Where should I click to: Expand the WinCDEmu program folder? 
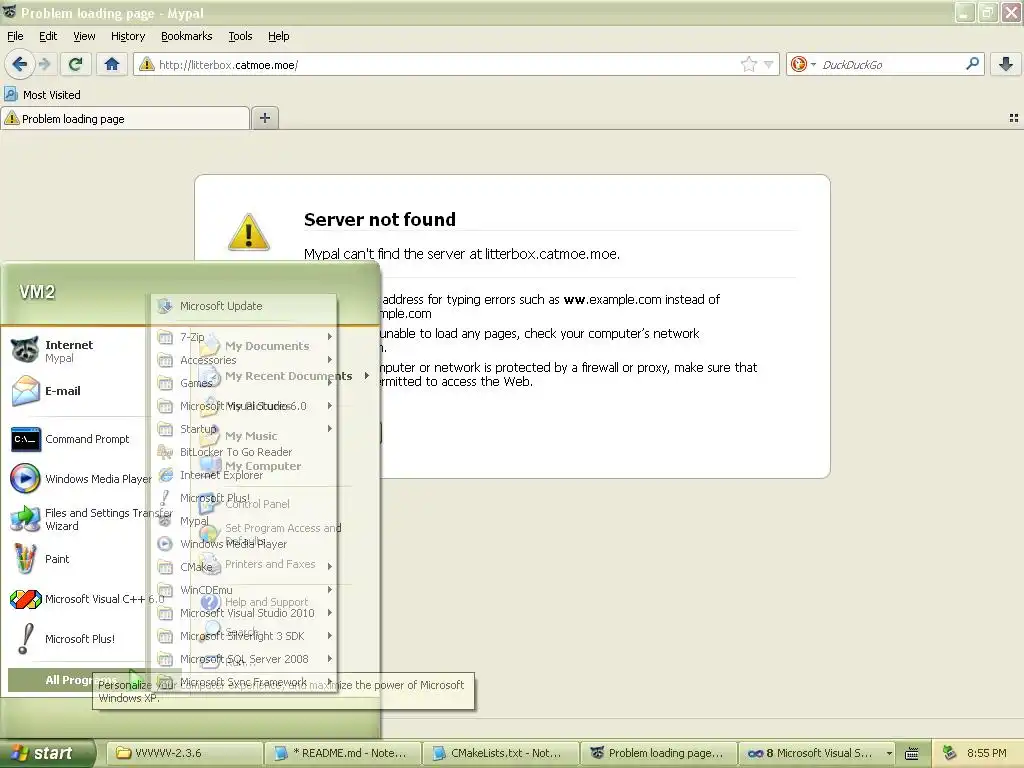(x=244, y=590)
